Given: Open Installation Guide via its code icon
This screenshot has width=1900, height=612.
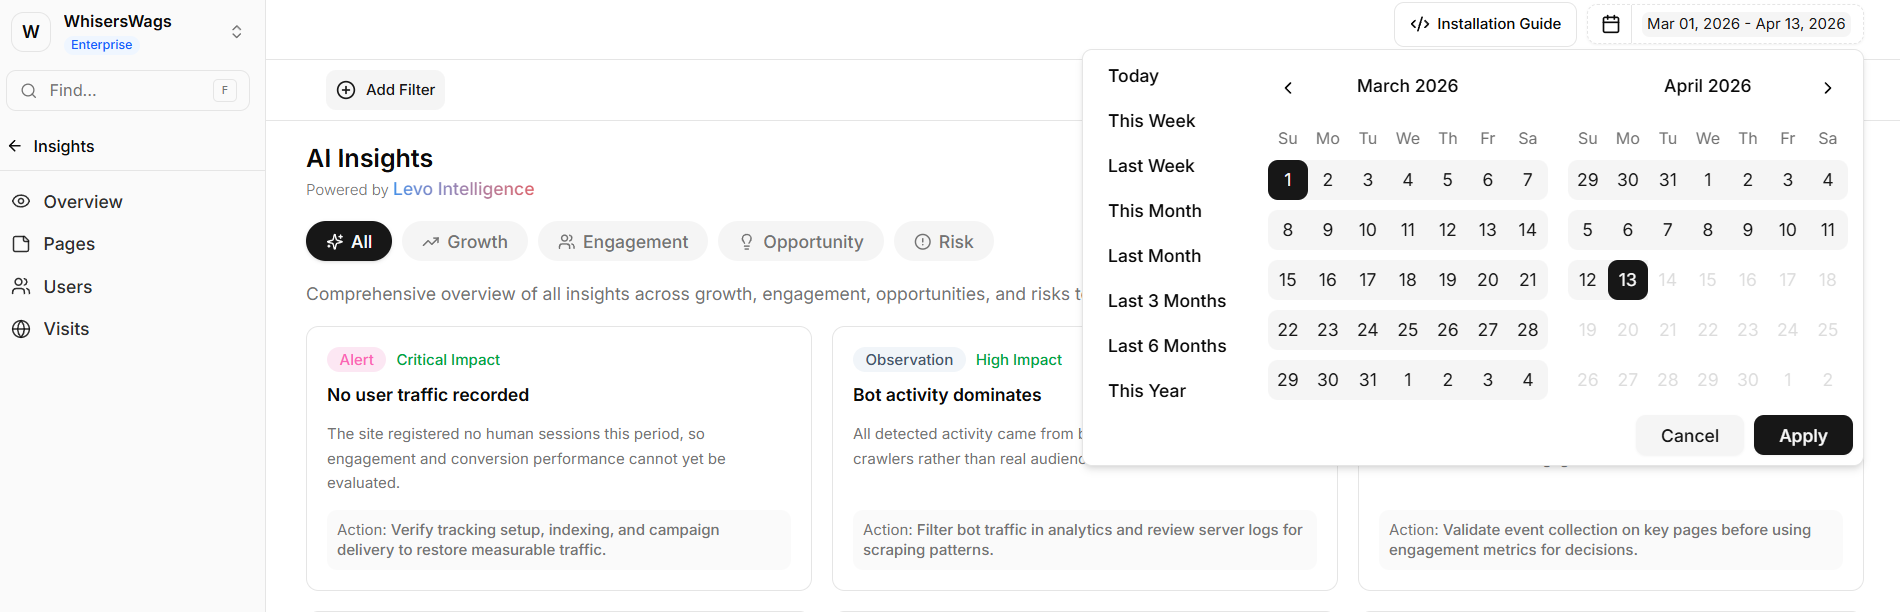Looking at the screenshot, I should (1419, 24).
